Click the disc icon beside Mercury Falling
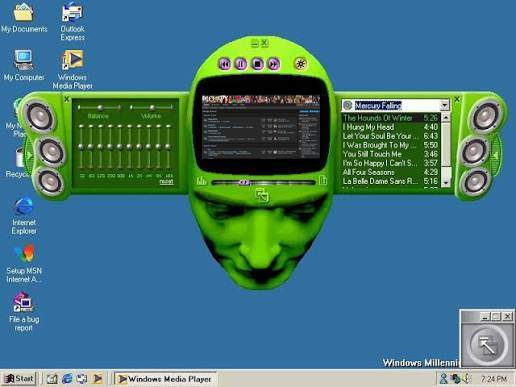 (x=347, y=105)
